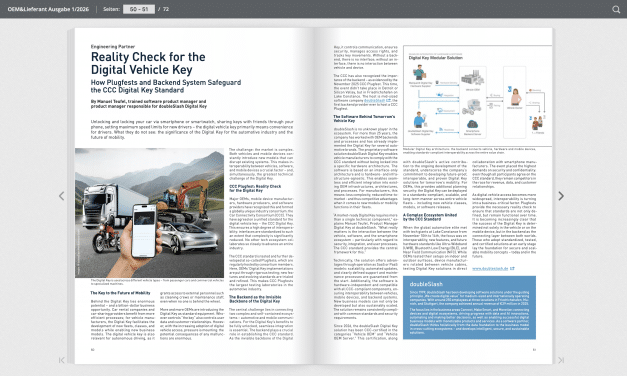Viewport: 627px width, 376px height.
Task: Click heading A Complex Ecosystem United
Action: coord(430,217)
